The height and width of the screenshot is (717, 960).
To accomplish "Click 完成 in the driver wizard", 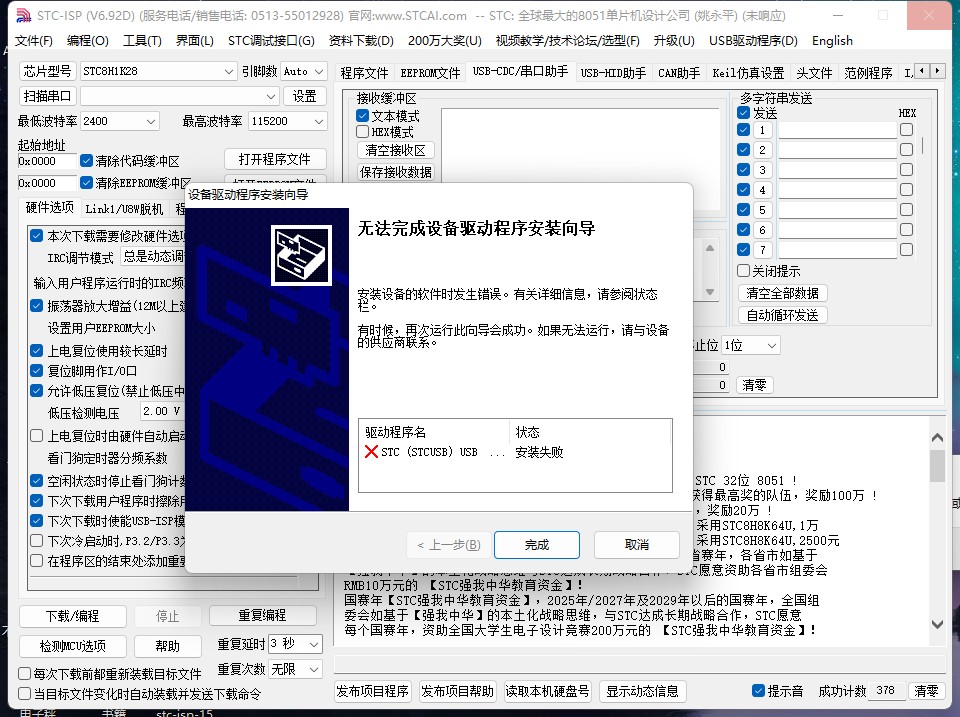I will tap(537, 545).
